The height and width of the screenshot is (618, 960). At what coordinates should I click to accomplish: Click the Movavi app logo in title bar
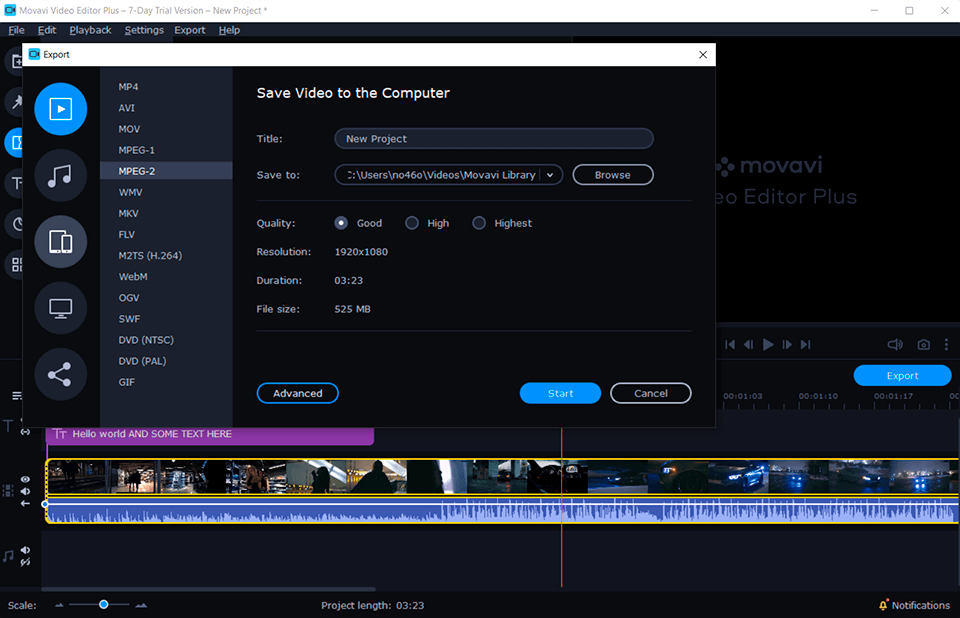point(10,10)
